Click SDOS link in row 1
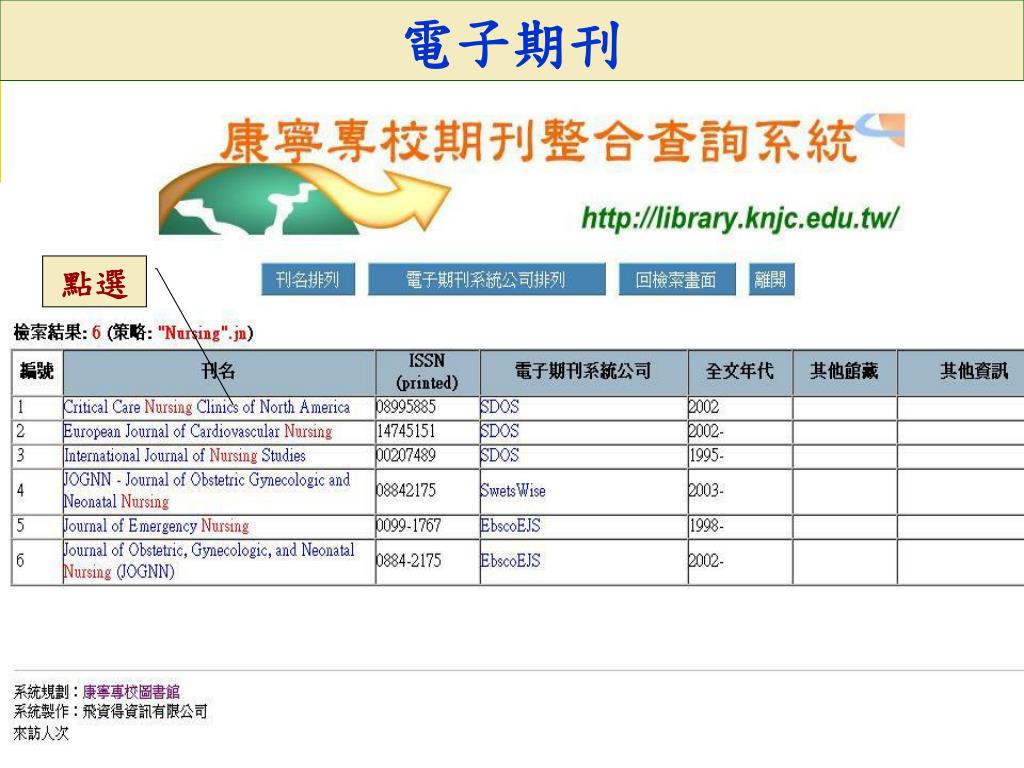Screen dimensions: 1024x768 (500, 407)
